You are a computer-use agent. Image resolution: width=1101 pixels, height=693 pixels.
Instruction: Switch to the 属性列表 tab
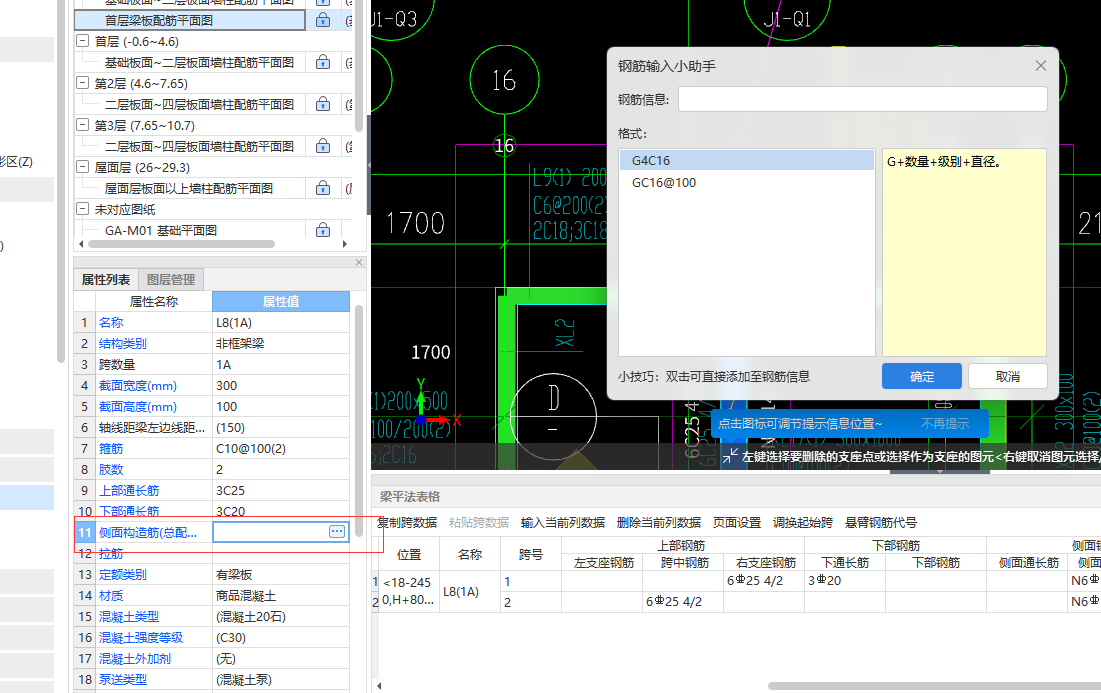click(x=106, y=279)
